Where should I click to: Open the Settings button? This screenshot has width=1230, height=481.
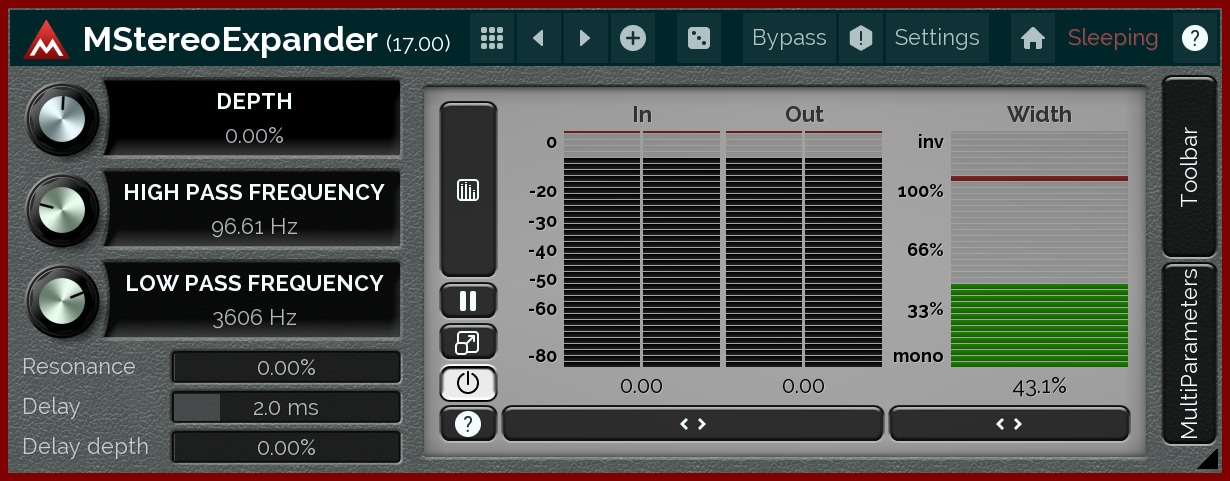(937, 38)
